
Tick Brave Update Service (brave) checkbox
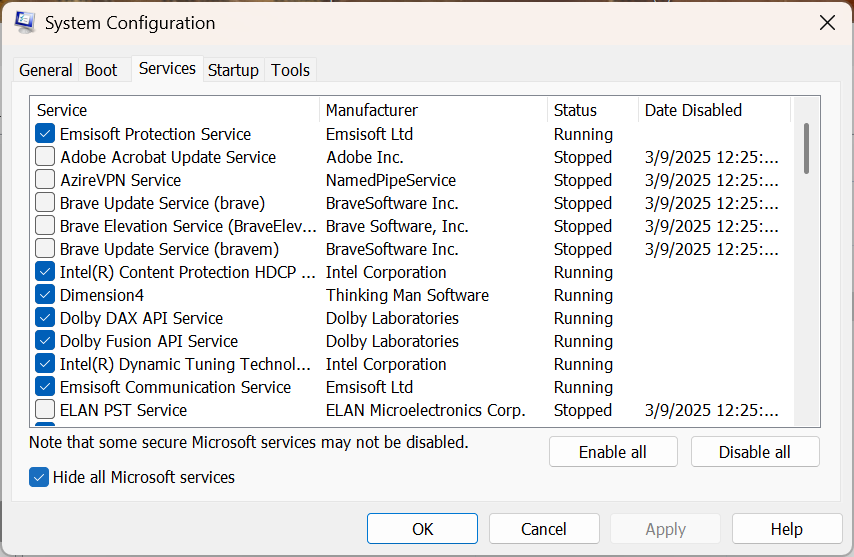tap(45, 203)
